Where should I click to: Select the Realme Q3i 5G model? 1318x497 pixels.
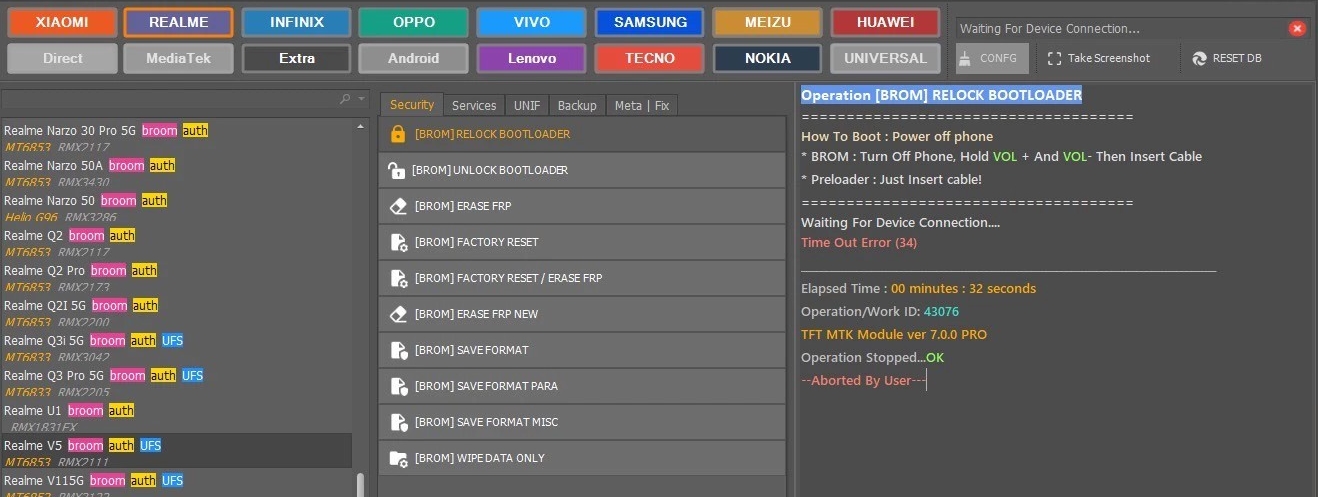pos(177,348)
